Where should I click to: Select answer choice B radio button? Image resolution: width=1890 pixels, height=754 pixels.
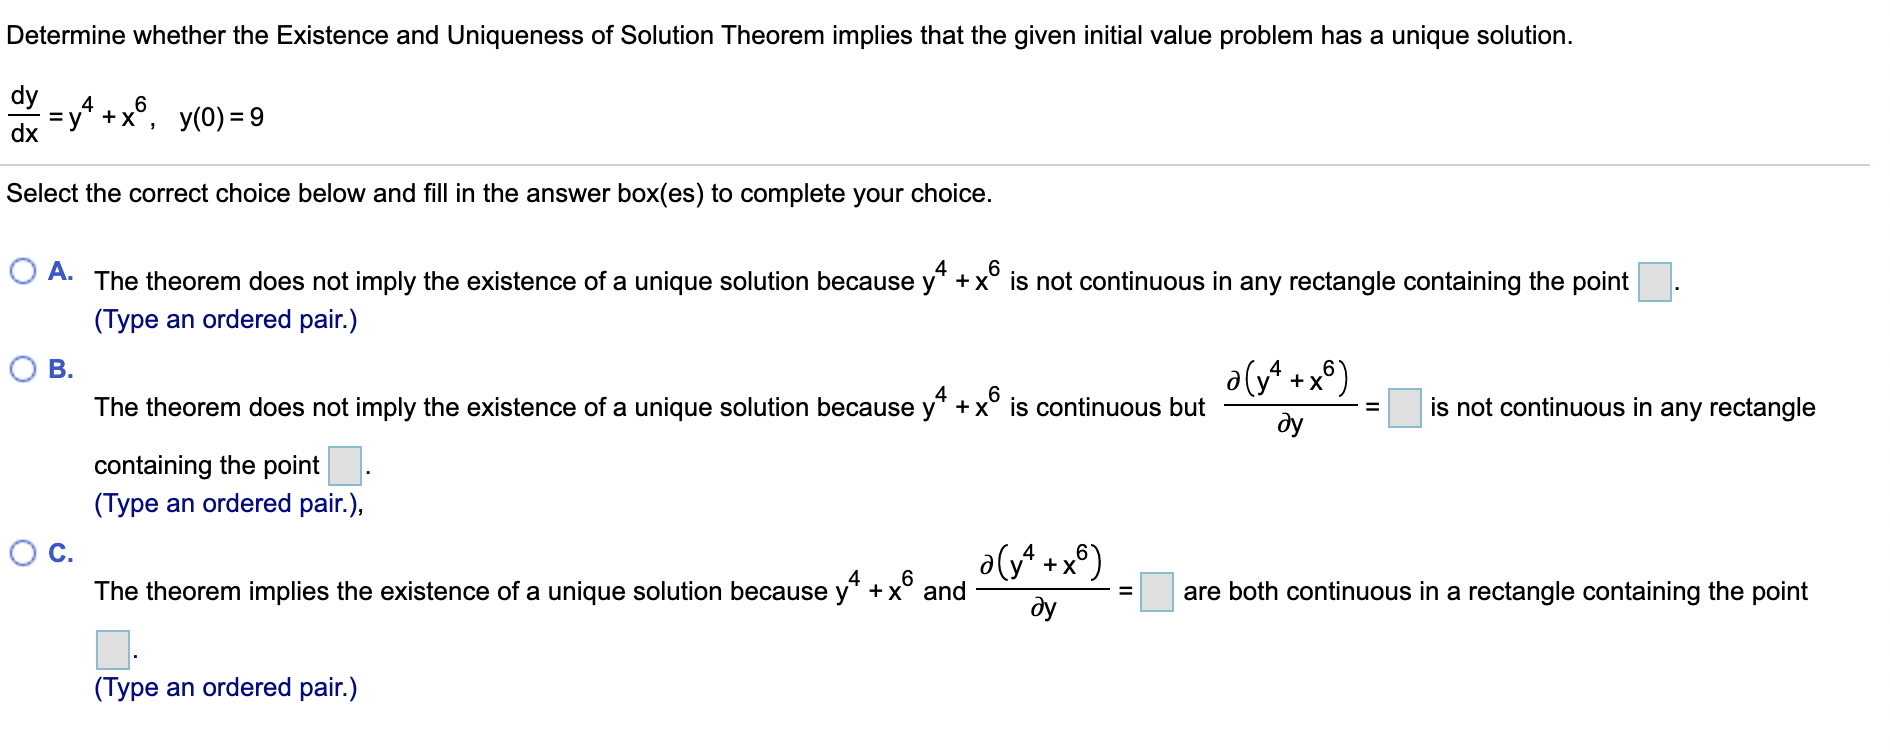click(22, 370)
